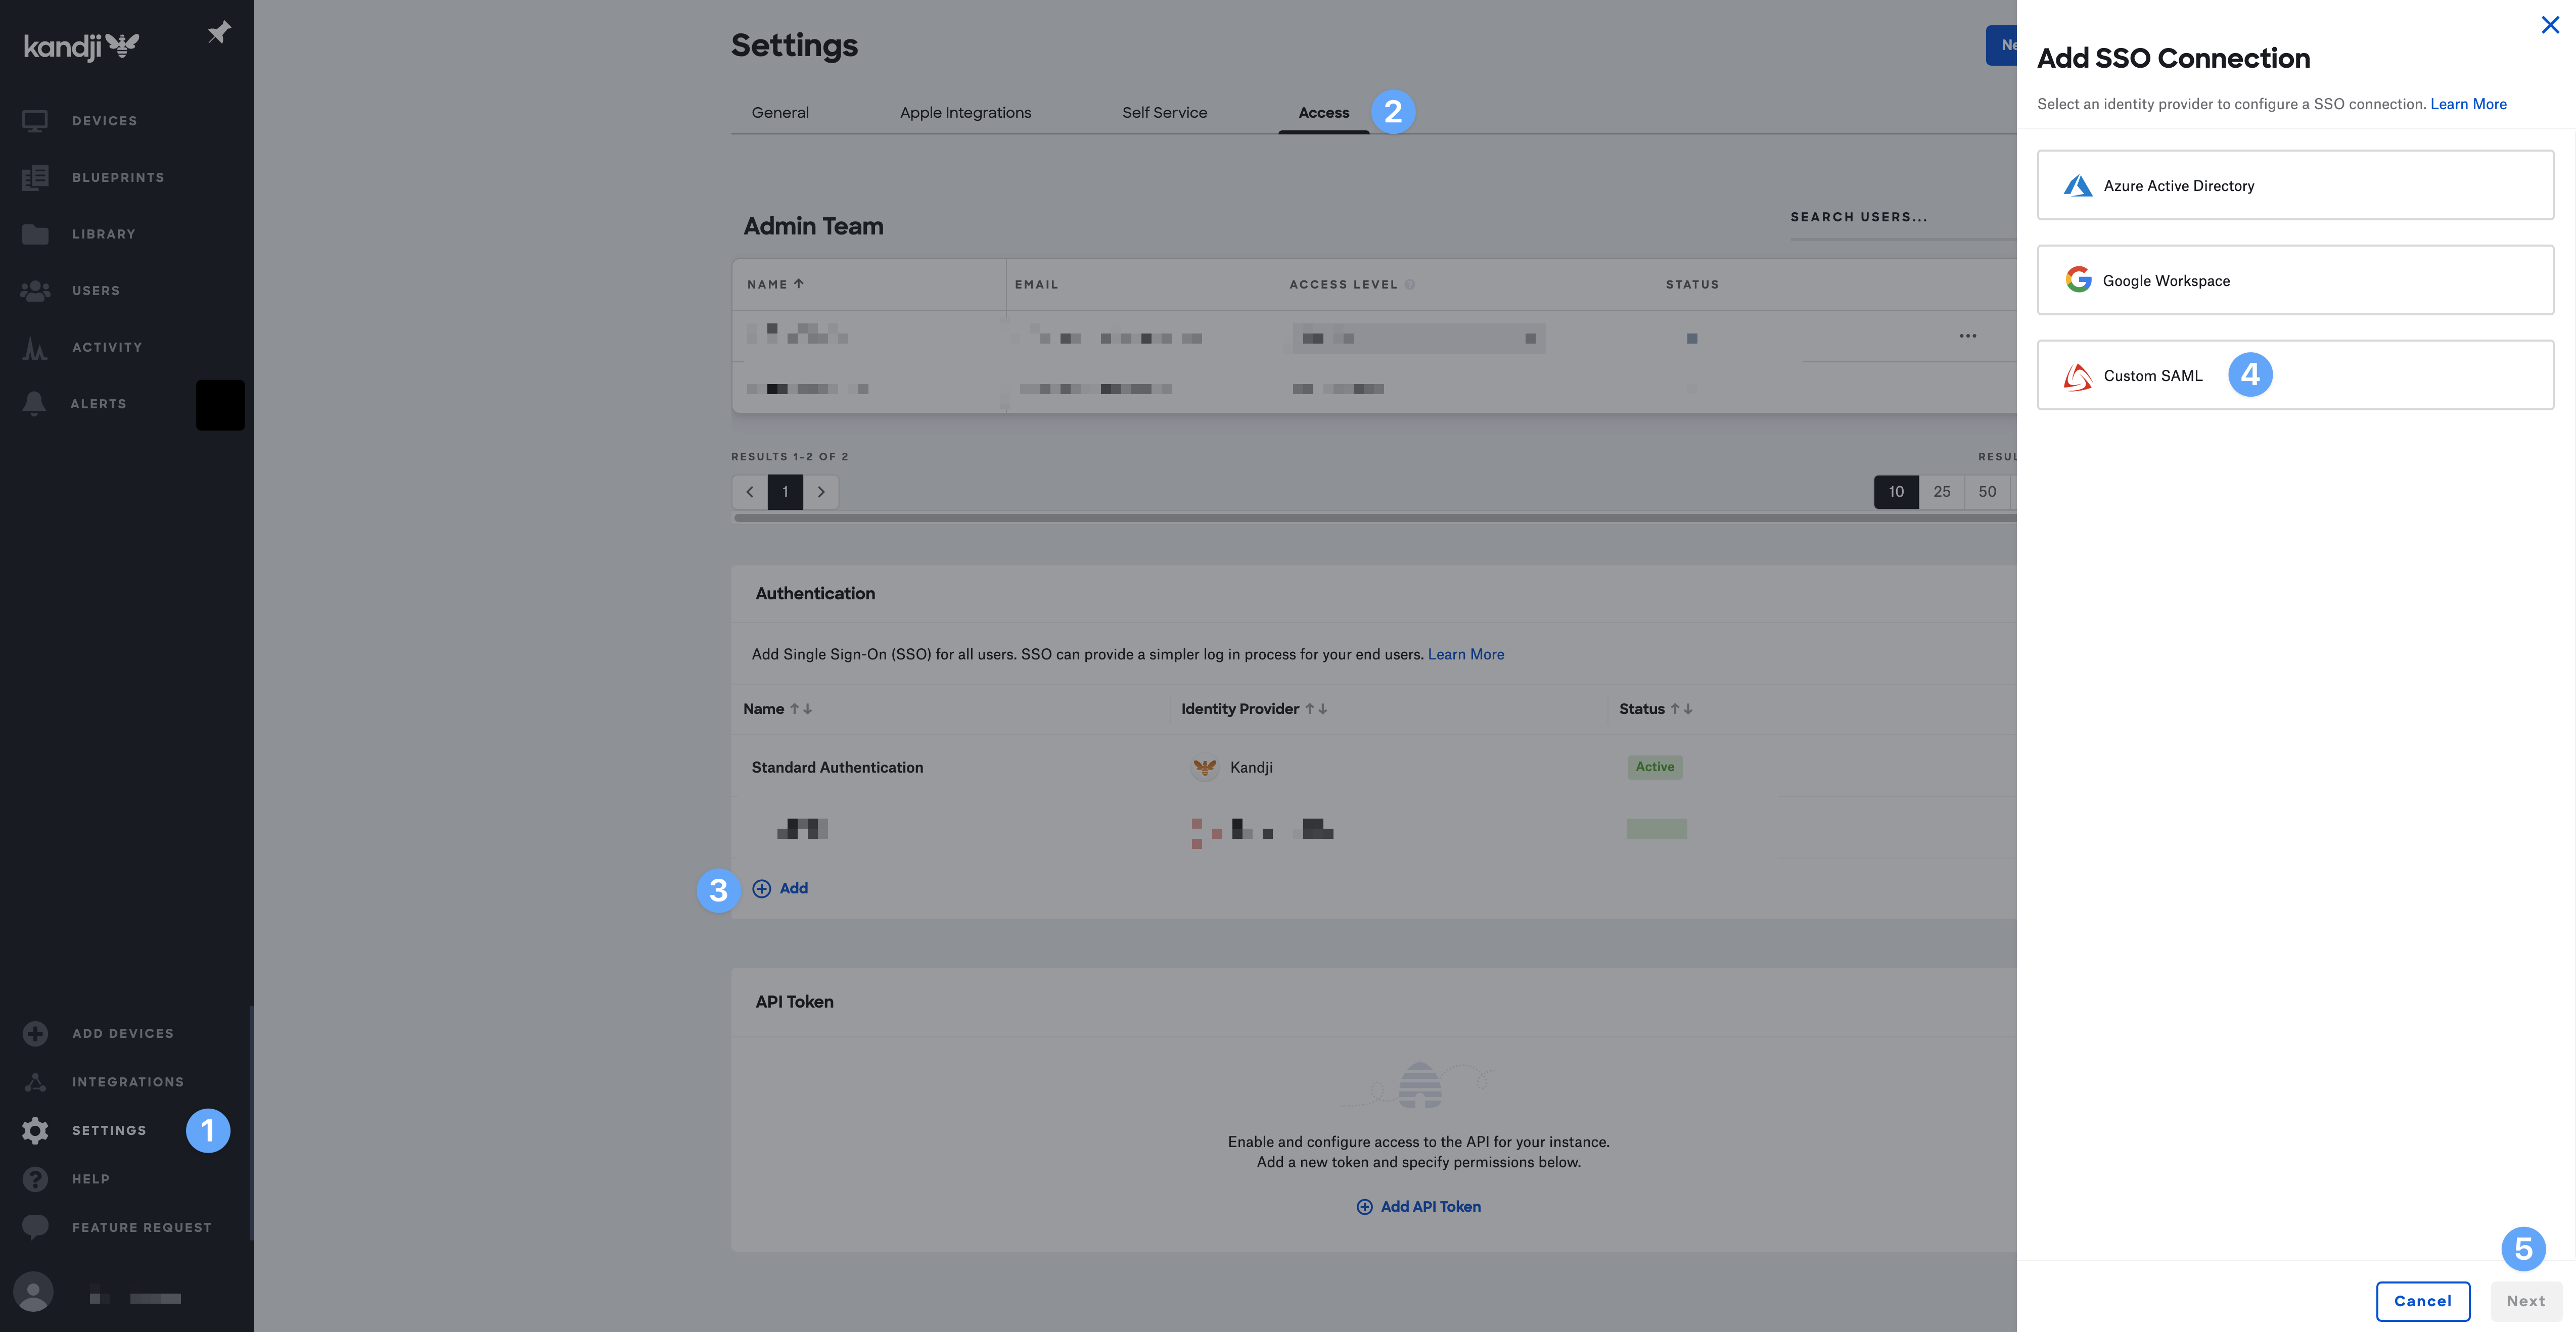Go to next results page arrow
Screen dimensions: 2576x1332
pos(821,492)
